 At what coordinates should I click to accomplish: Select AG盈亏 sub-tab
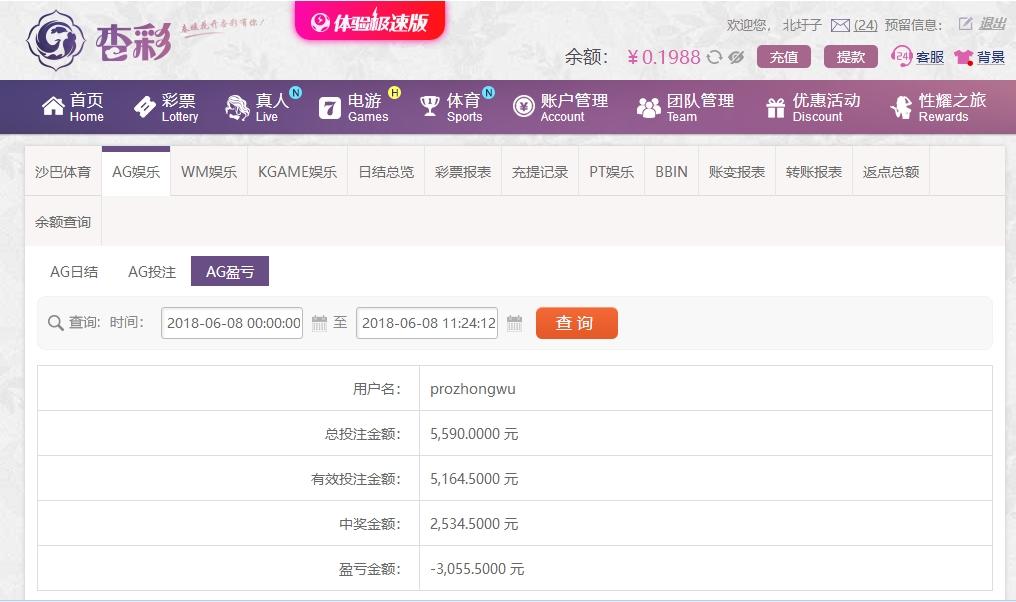[x=230, y=272]
